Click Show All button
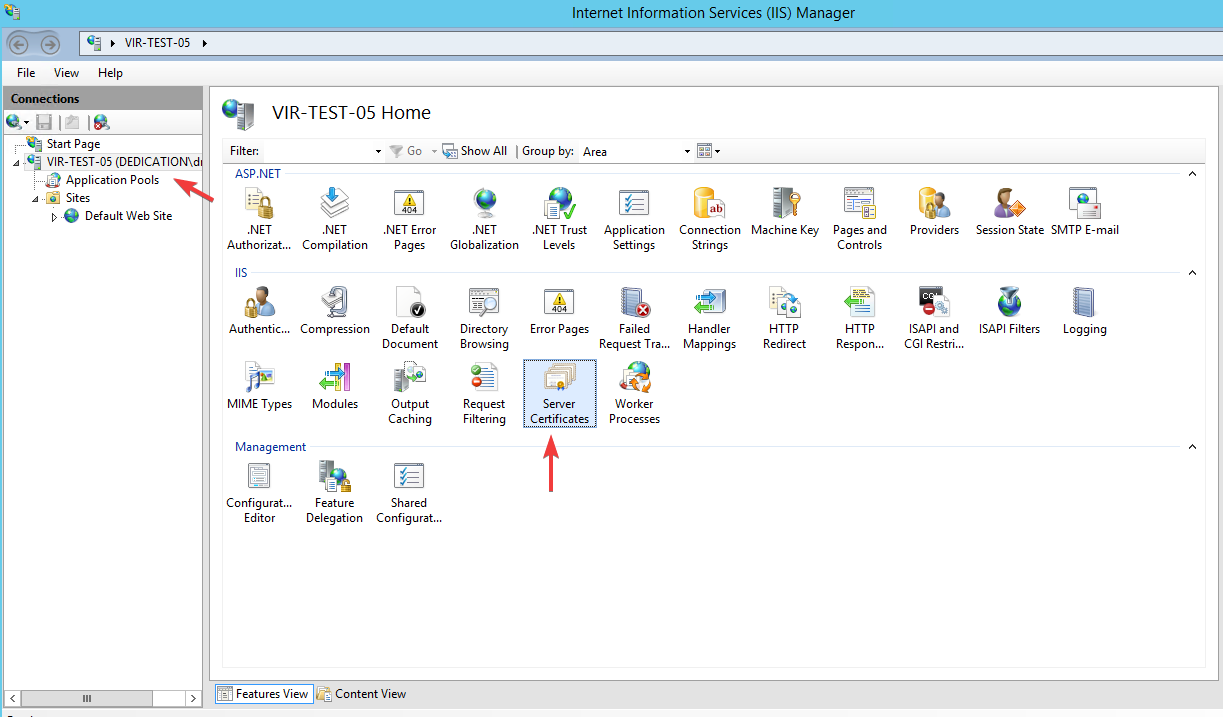The width and height of the screenshot is (1223, 717). pyautogui.click(x=475, y=151)
